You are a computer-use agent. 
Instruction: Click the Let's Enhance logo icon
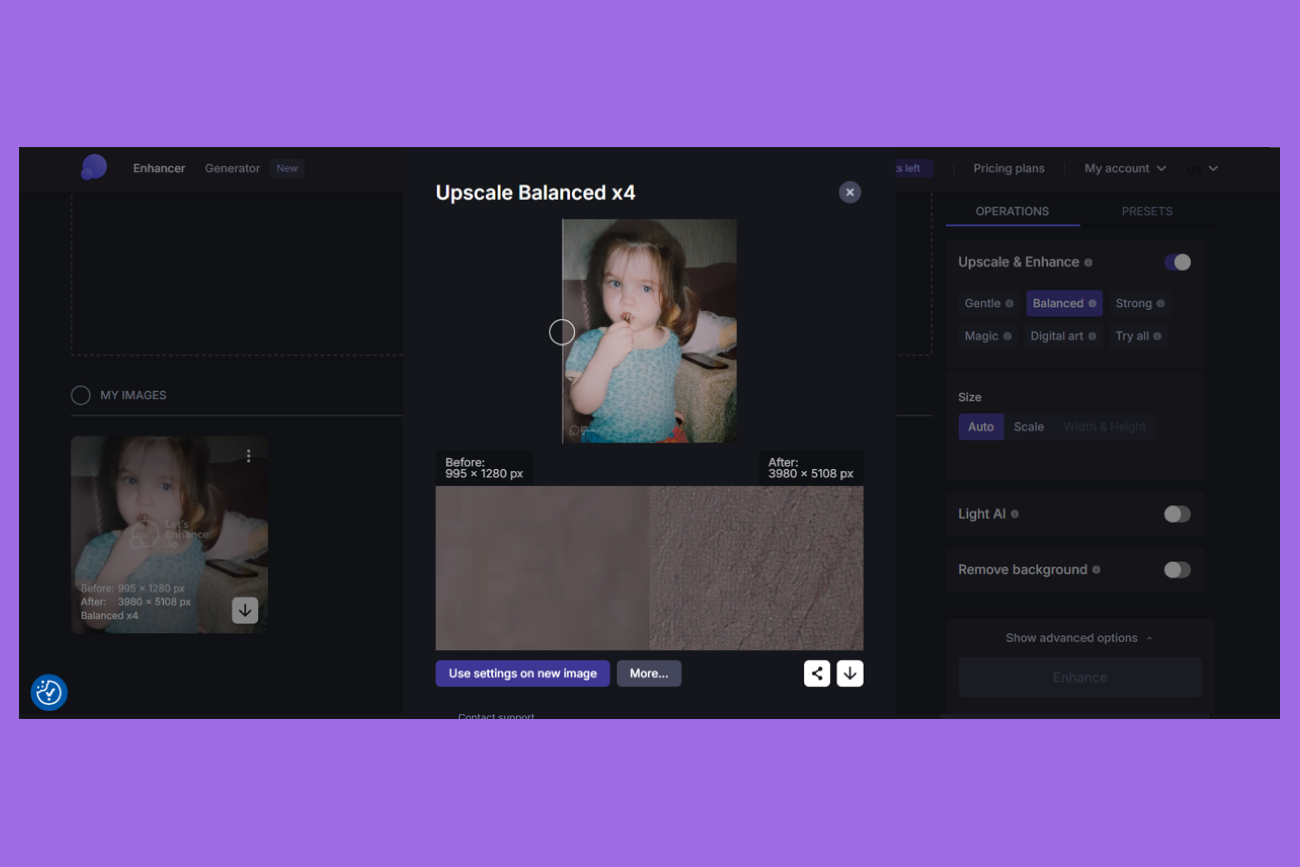click(x=93, y=168)
